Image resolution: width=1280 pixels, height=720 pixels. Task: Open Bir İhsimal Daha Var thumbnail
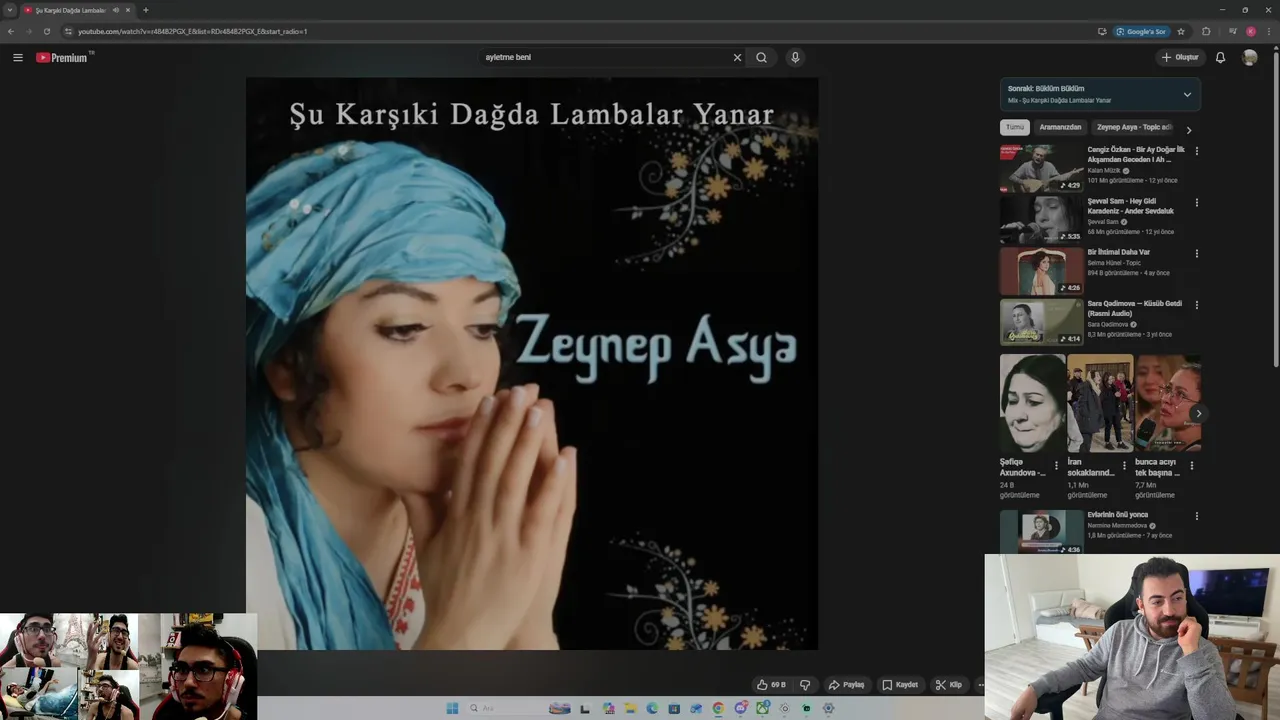(x=1041, y=271)
